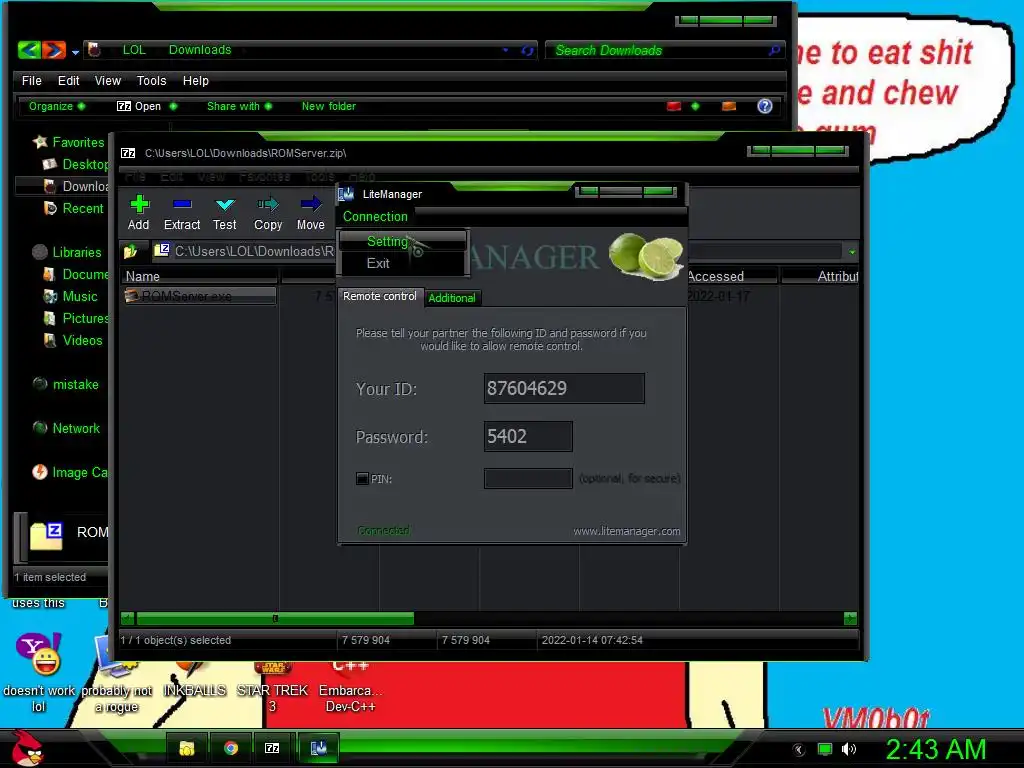Open Desktop in Explorer sidebar
The height and width of the screenshot is (768, 1024).
76,165
